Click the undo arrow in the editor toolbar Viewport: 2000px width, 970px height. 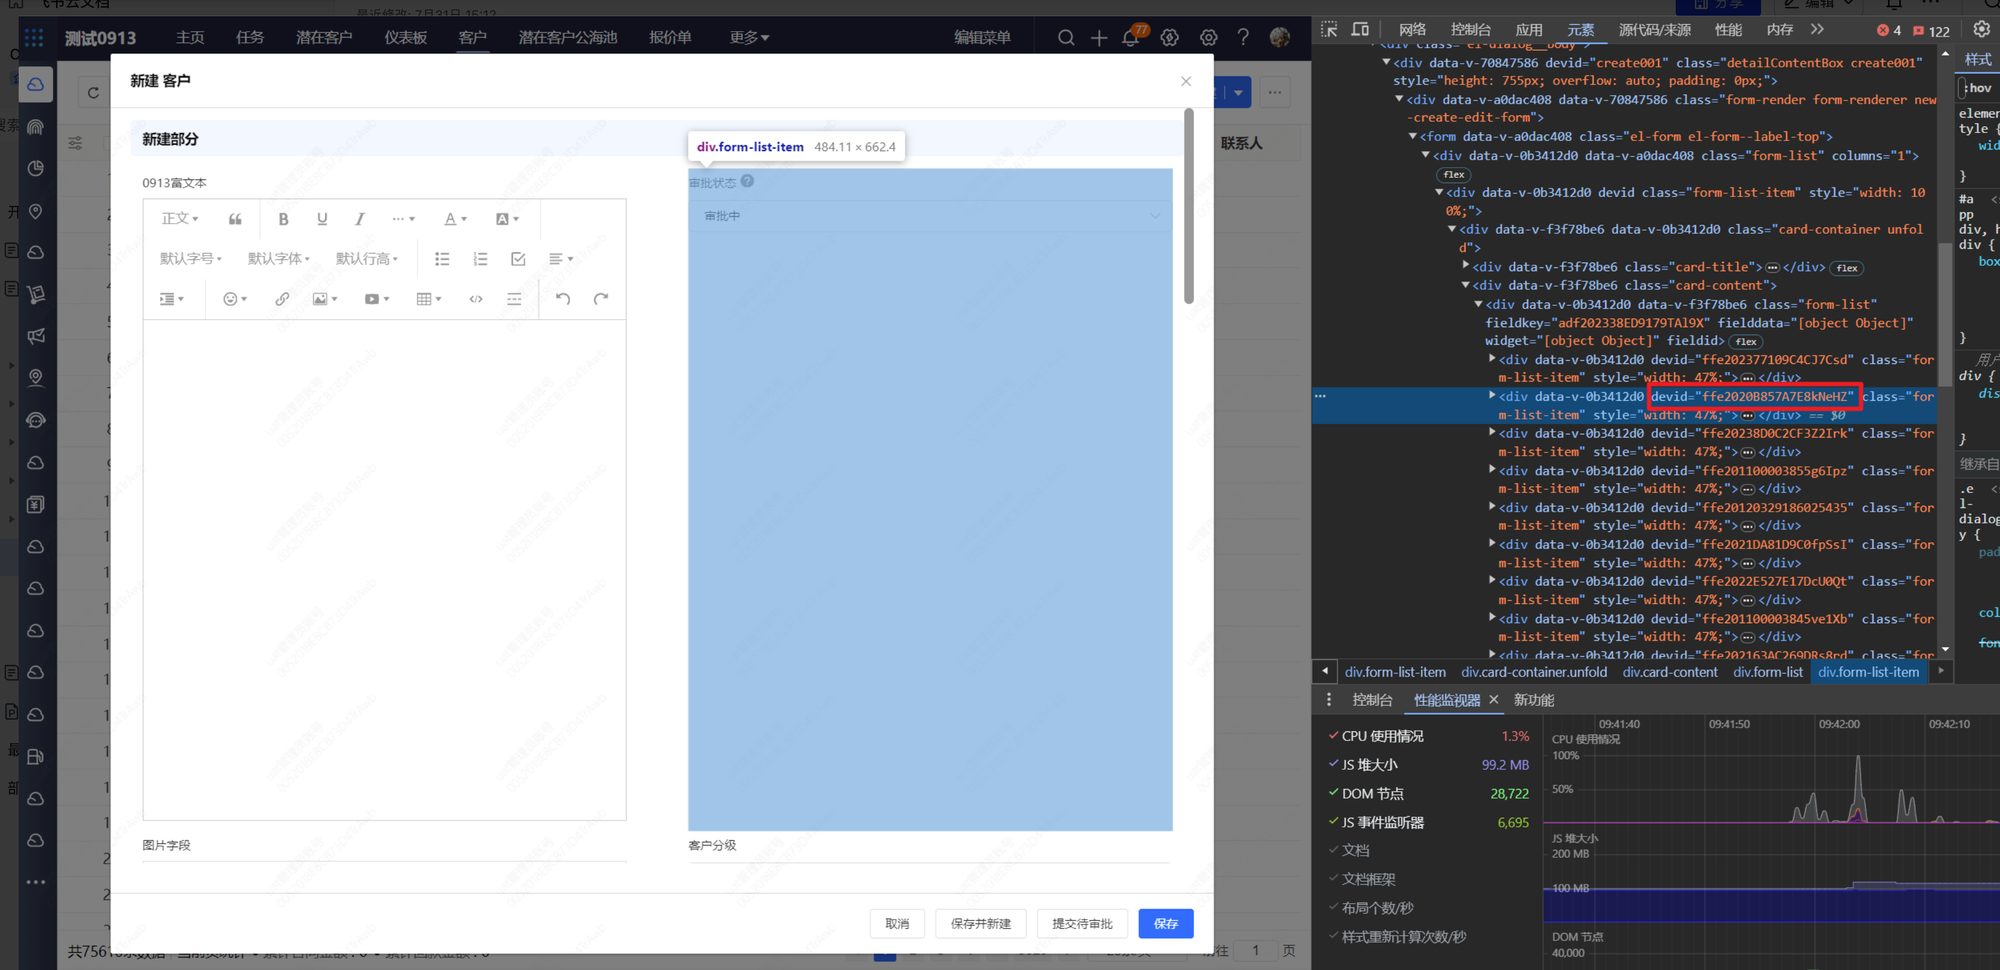563,299
